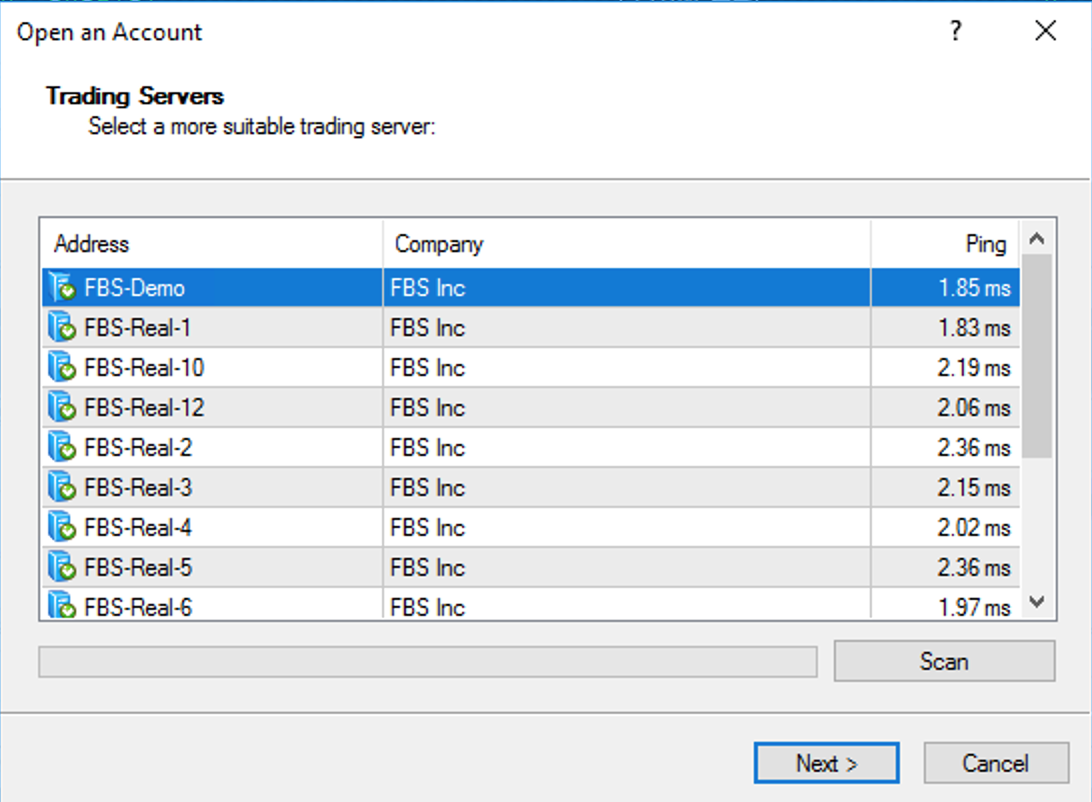1092x802 pixels.
Task: Click the scrollbar up arrow in server list
Action: (x=1037, y=239)
